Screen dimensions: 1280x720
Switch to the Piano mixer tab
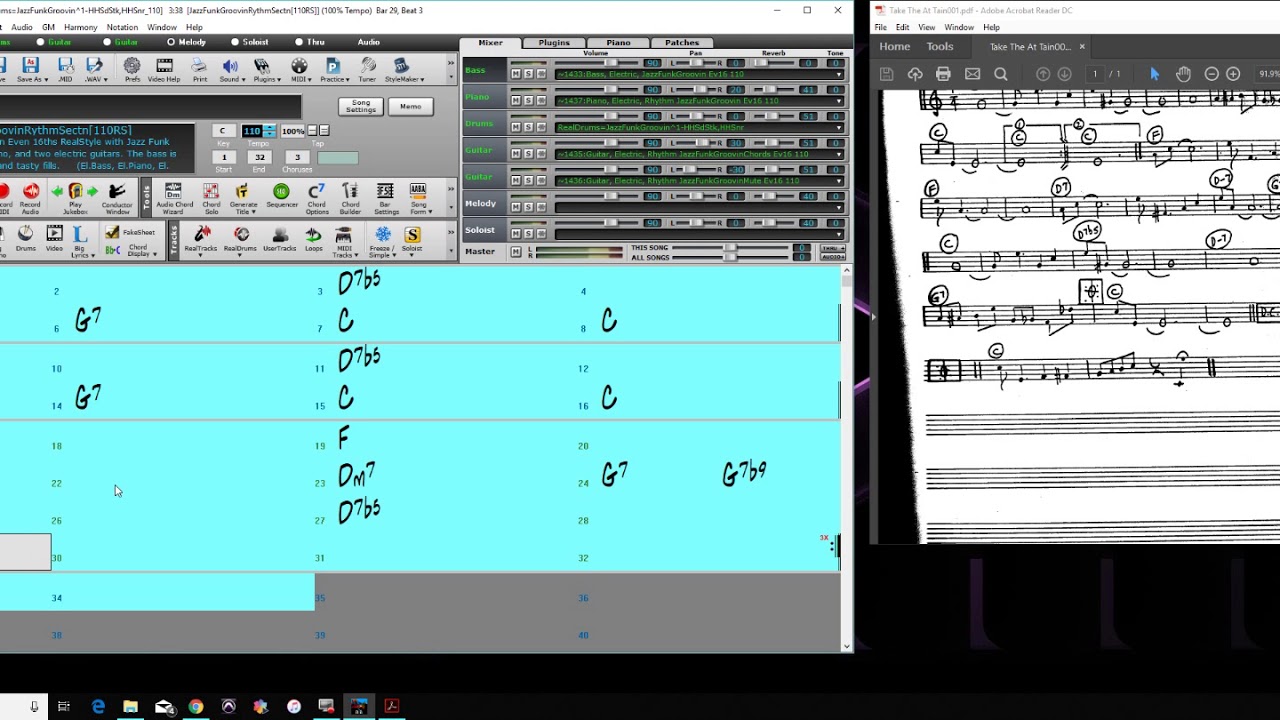coord(618,43)
